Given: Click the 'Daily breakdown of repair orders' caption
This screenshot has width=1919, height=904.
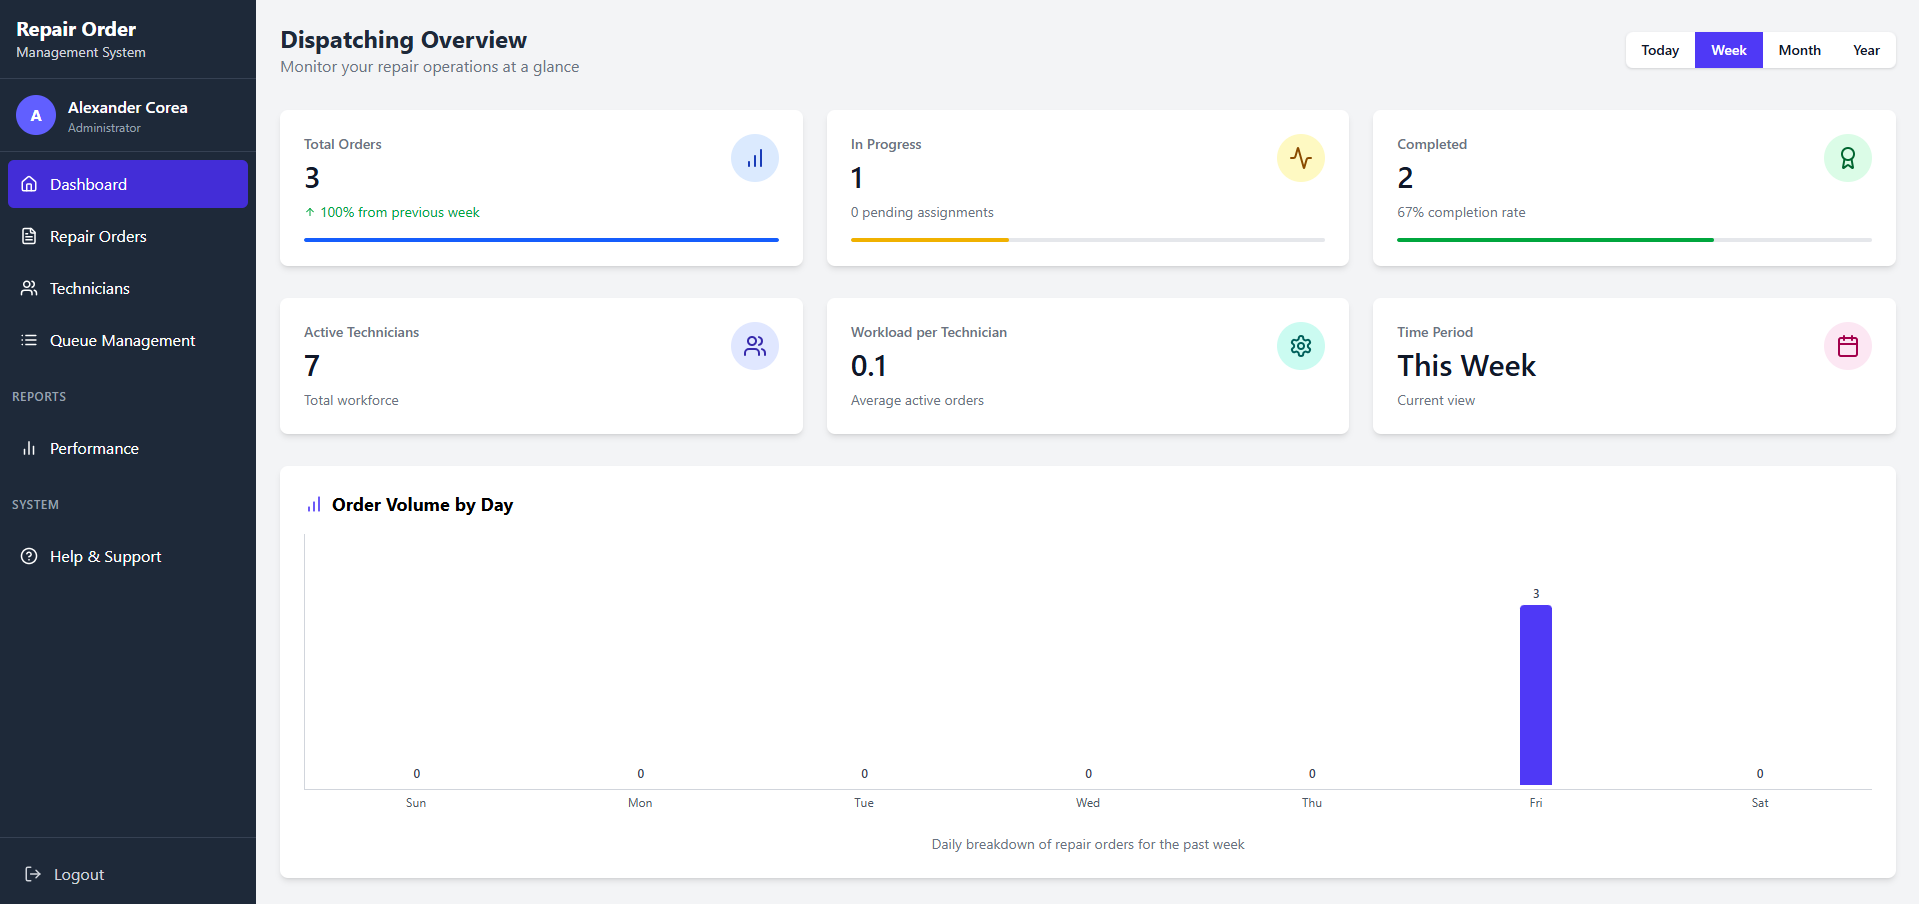Looking at the screenshot, I should click(x=1088, y=844).
